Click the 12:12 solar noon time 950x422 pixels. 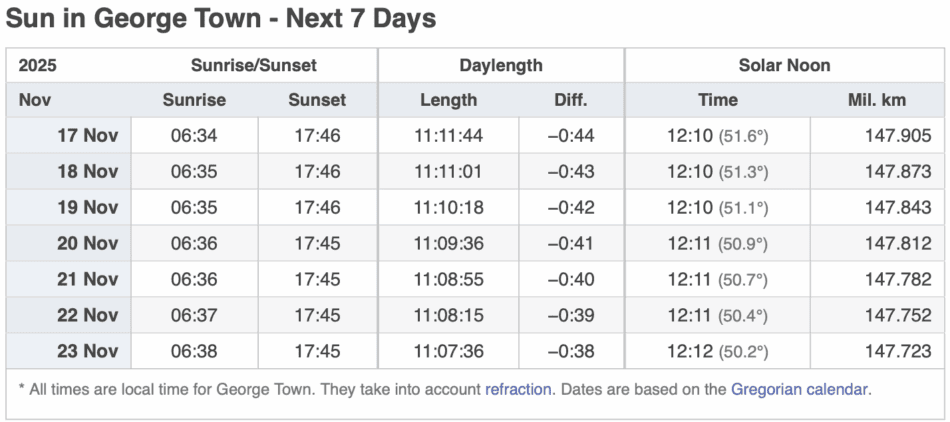(690, 352)
